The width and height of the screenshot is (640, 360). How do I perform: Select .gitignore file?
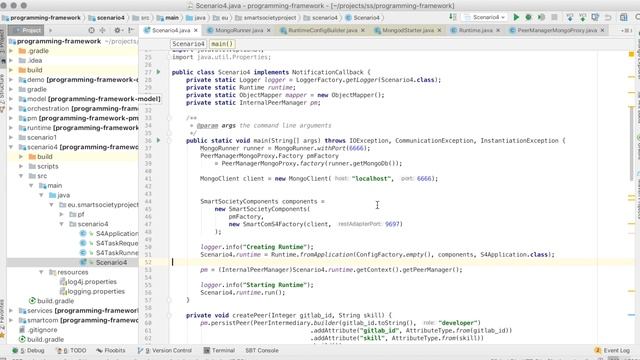pos(38,330)
